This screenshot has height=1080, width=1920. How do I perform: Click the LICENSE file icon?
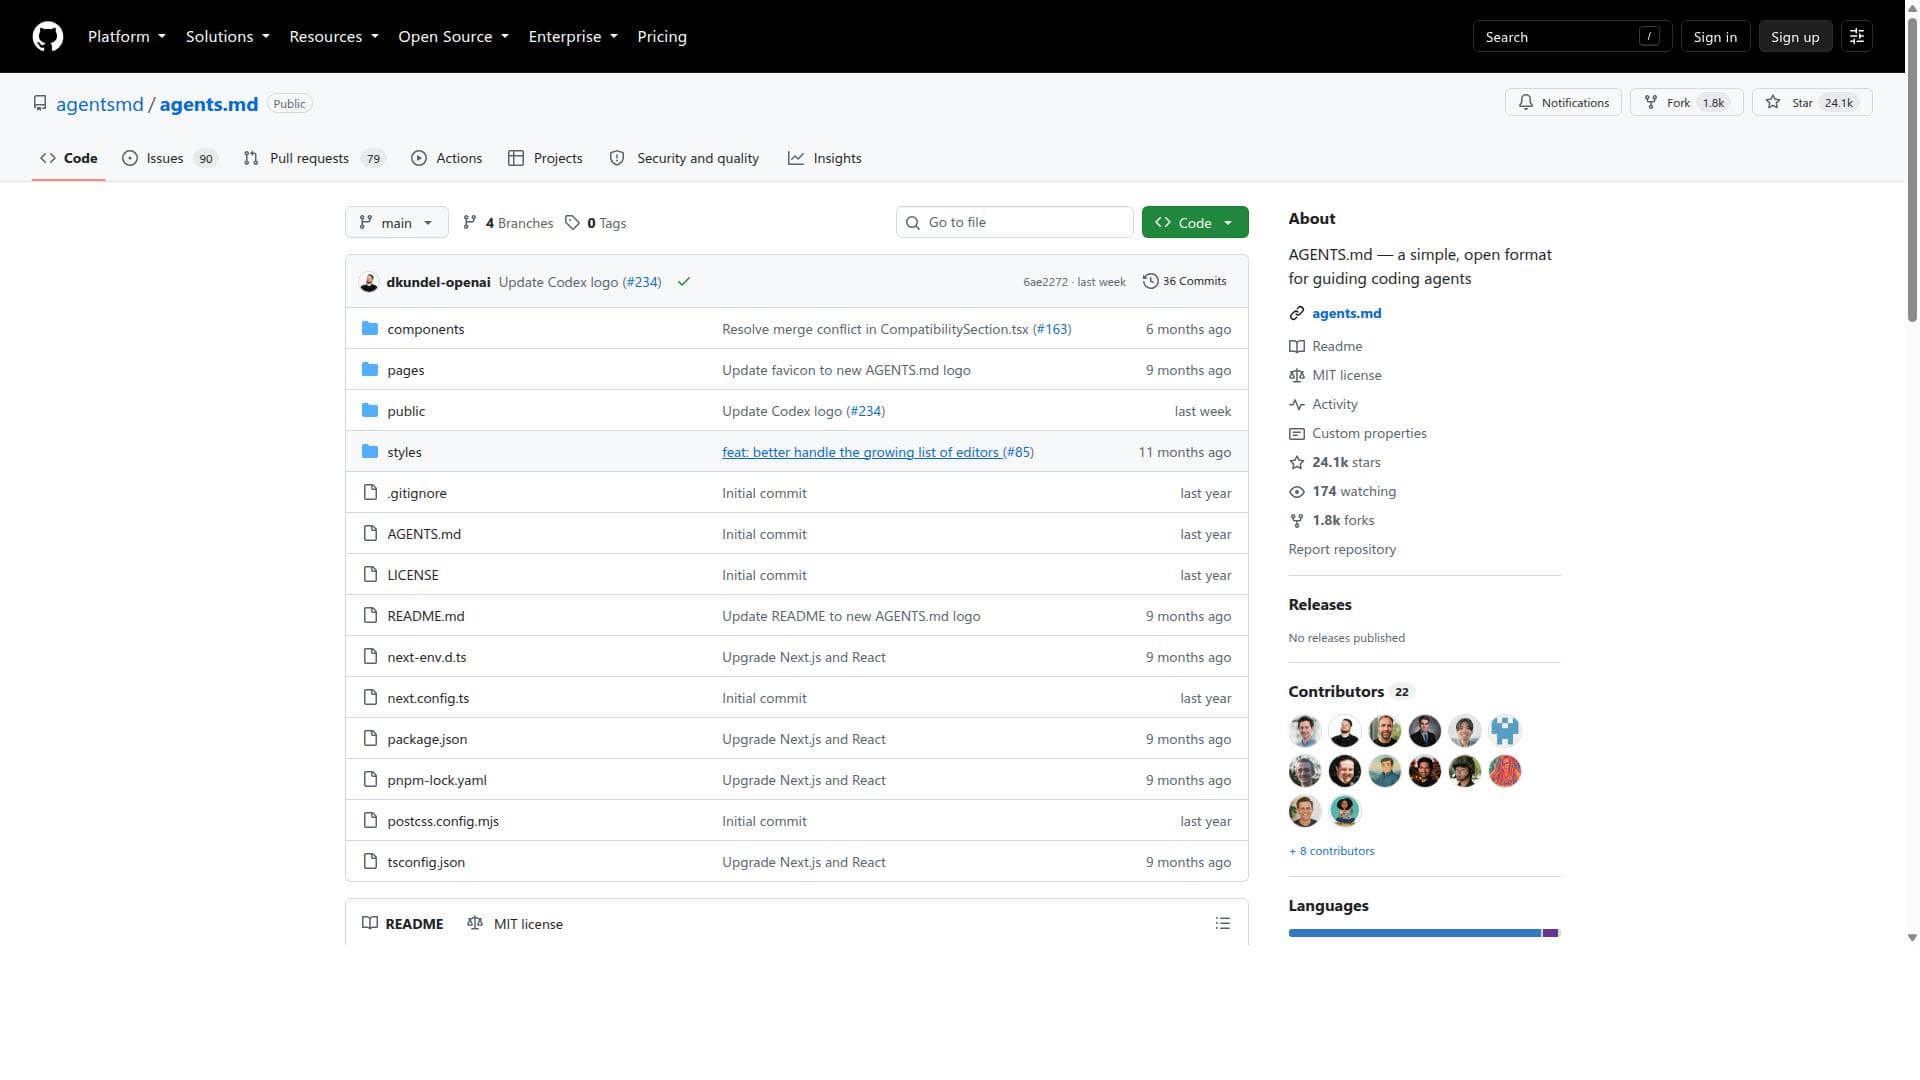coord(370,575)
